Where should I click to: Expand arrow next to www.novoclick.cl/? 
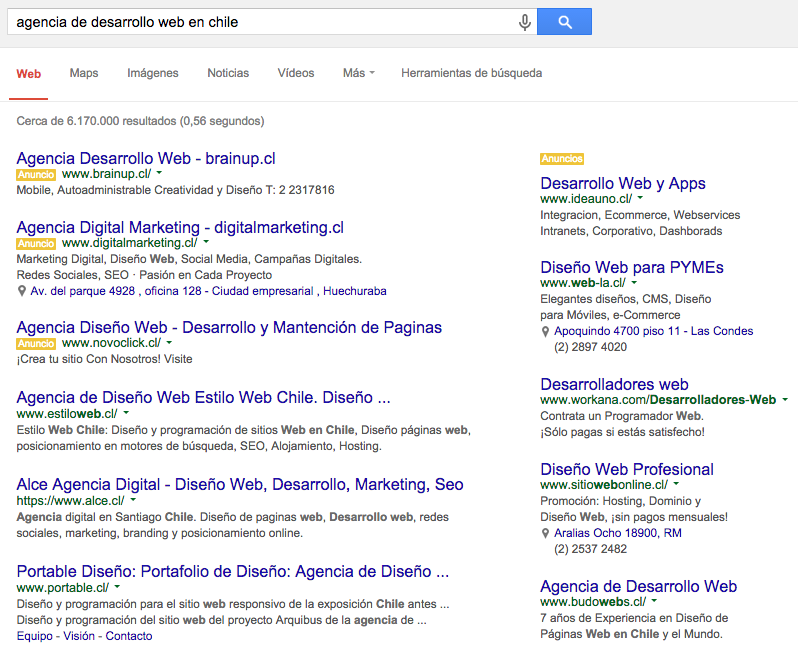click(169, 343)
